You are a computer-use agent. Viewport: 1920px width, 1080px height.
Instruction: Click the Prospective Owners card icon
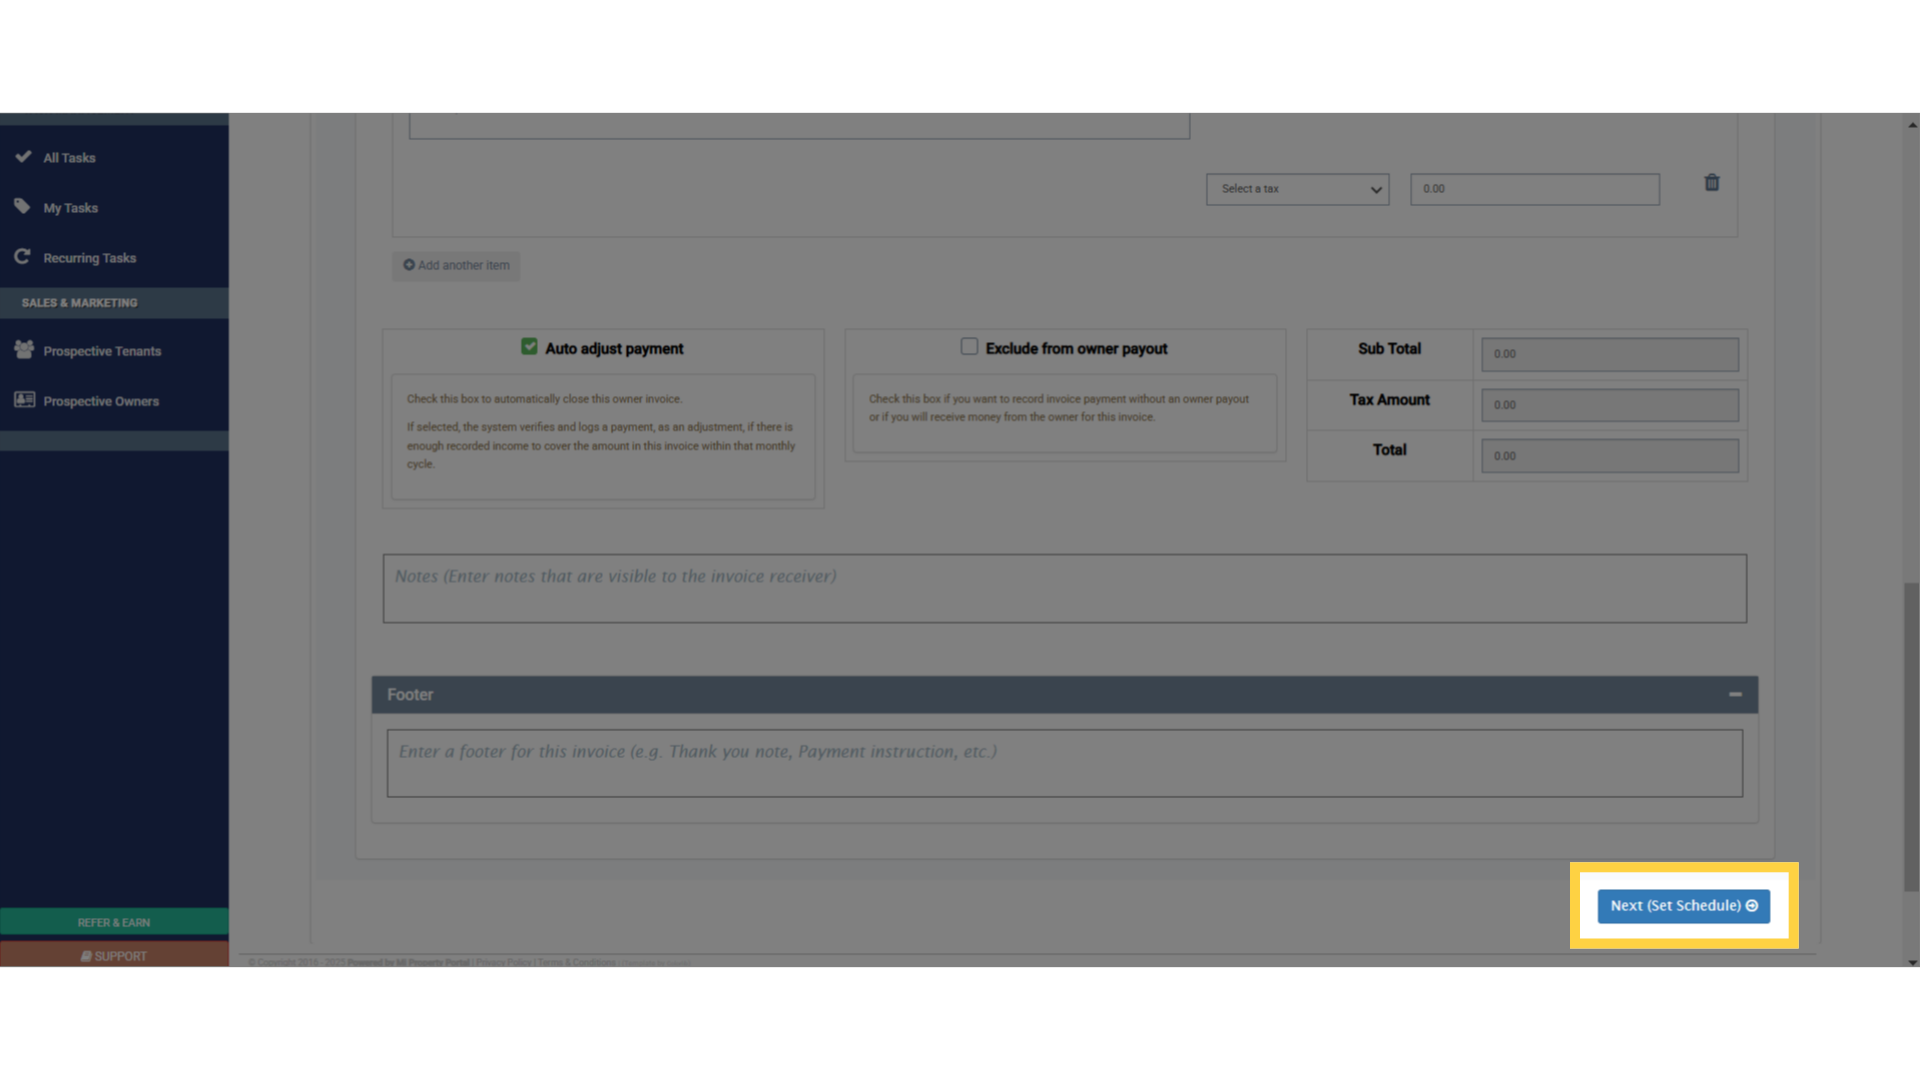click(x=24, y=400)
